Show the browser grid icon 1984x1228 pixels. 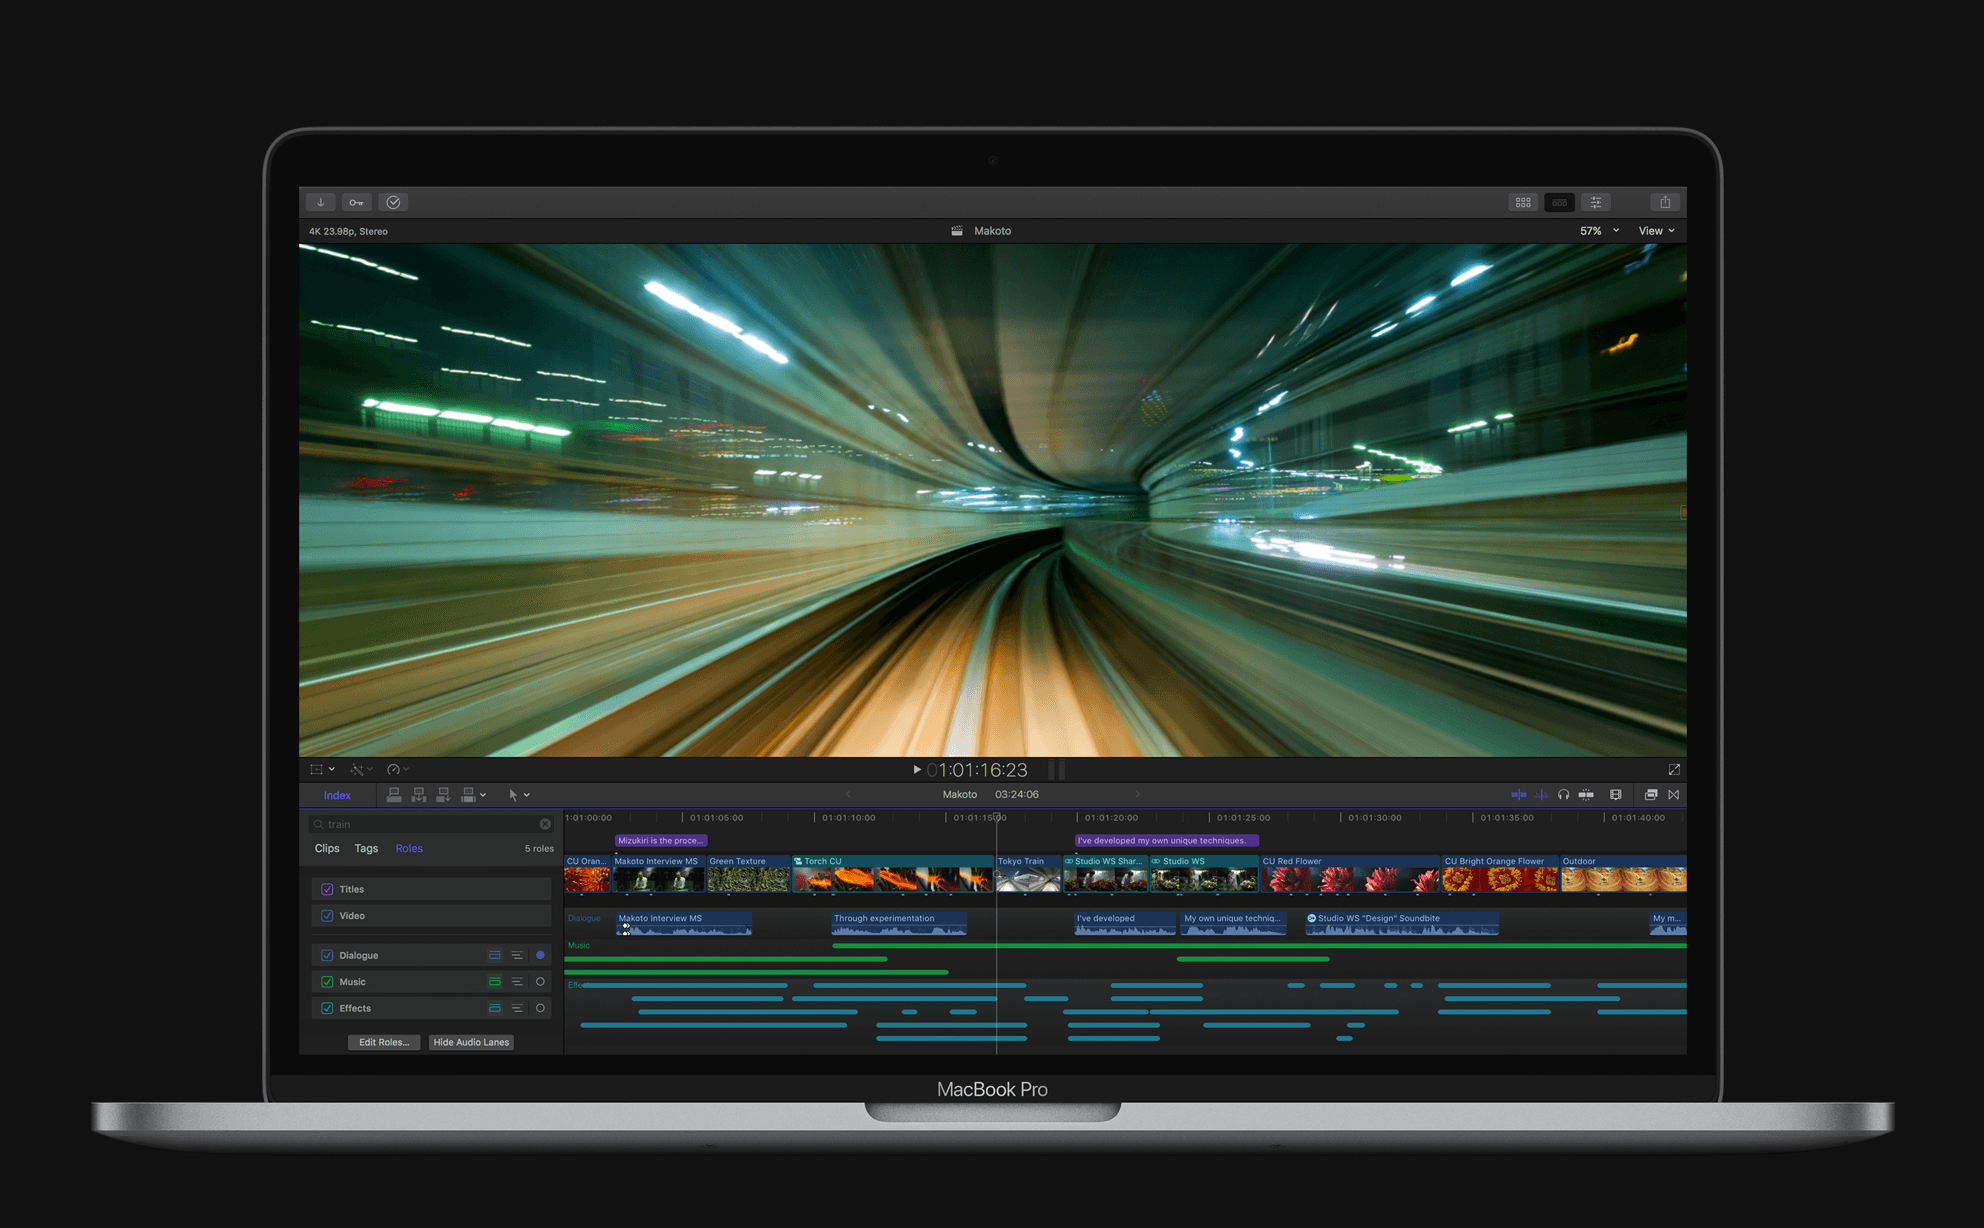coord(1522,202)
